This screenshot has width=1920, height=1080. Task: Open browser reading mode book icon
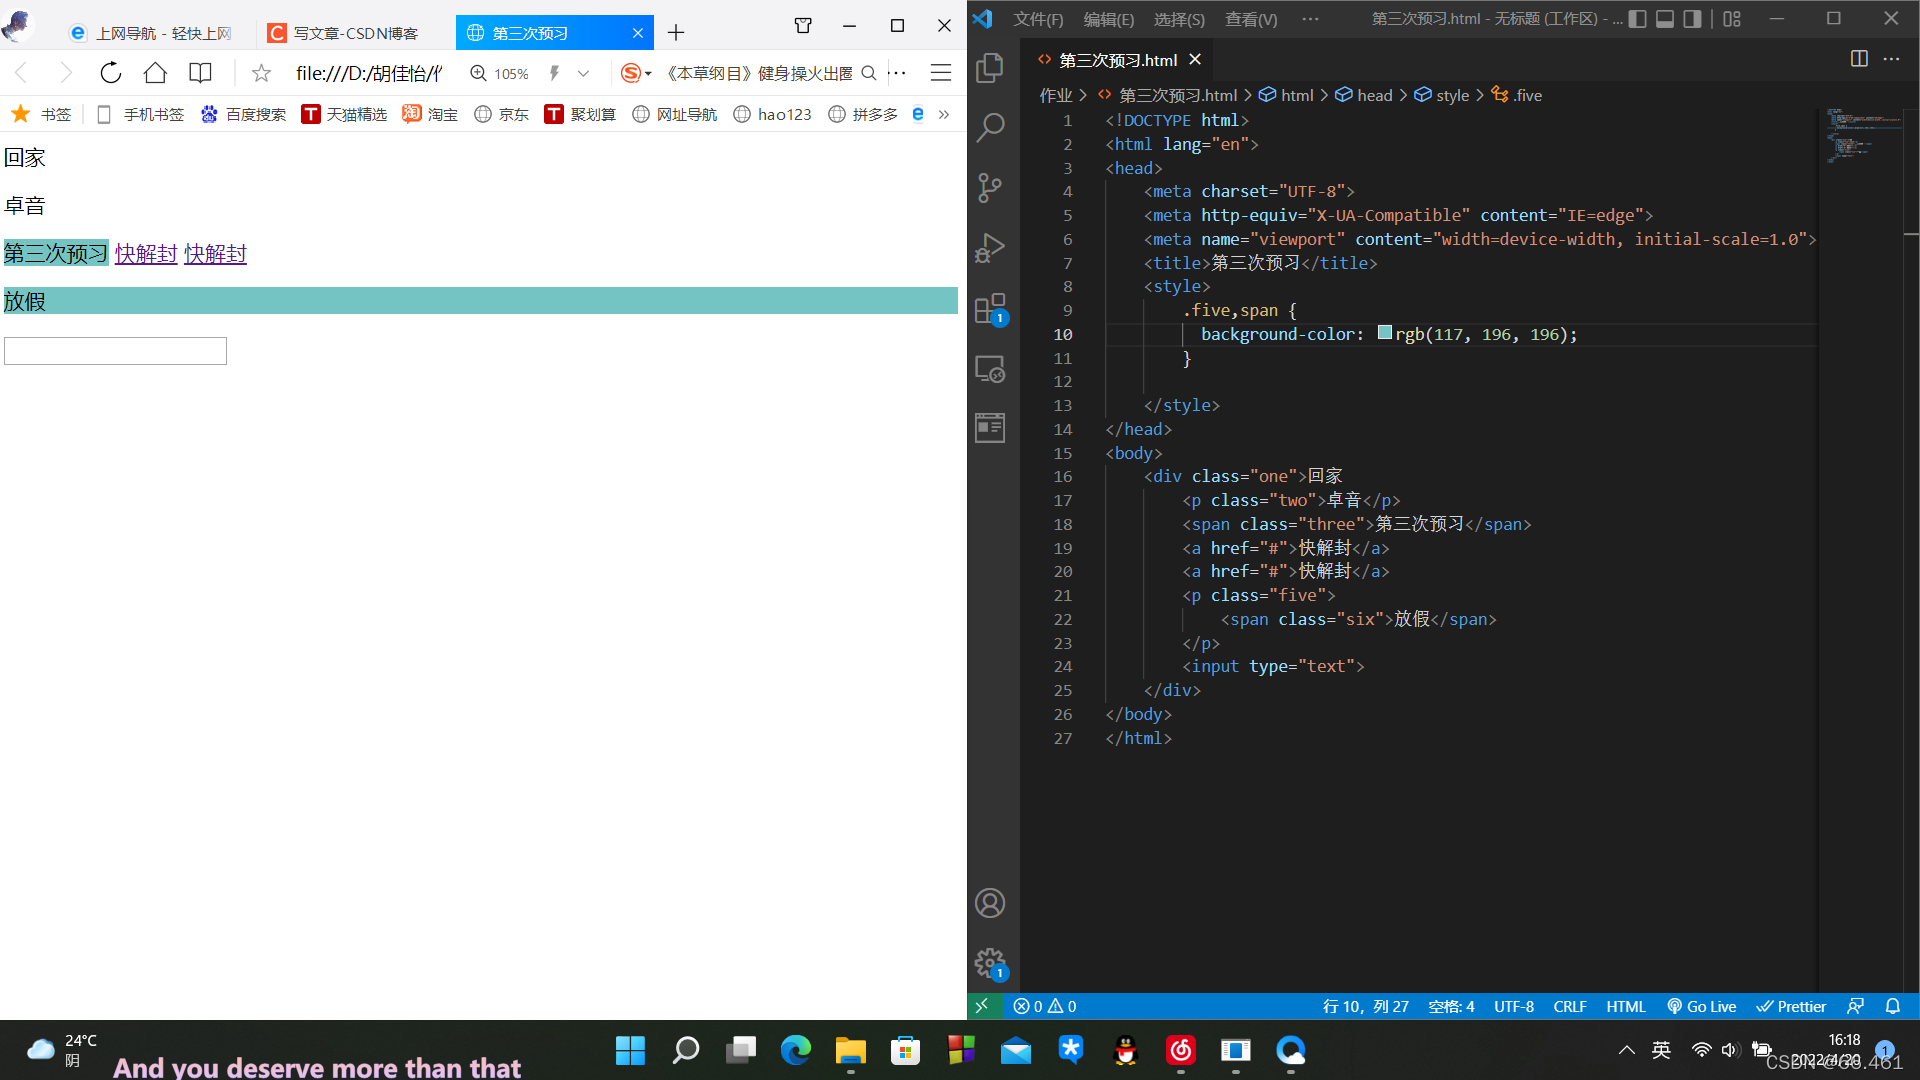pyautogui.click(x=200, y=72)
